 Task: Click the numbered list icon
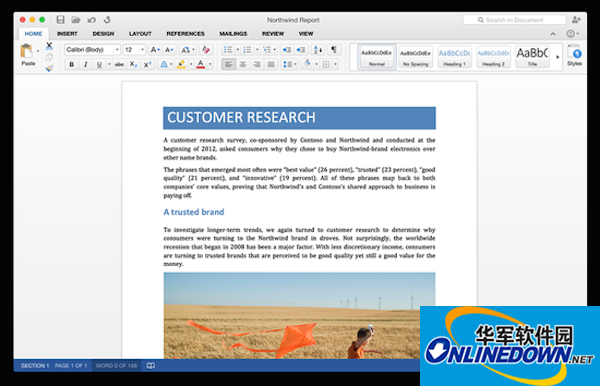(247, 50)
